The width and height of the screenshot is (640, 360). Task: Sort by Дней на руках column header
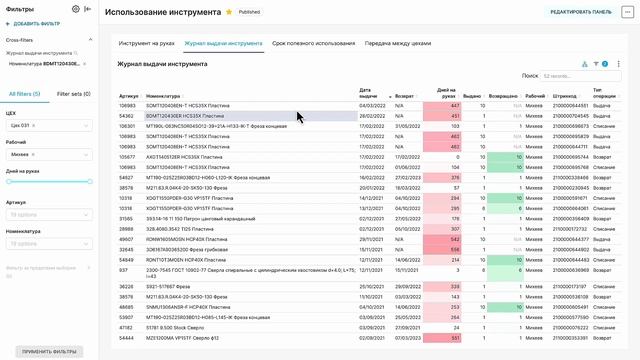[x=446, y=93]
